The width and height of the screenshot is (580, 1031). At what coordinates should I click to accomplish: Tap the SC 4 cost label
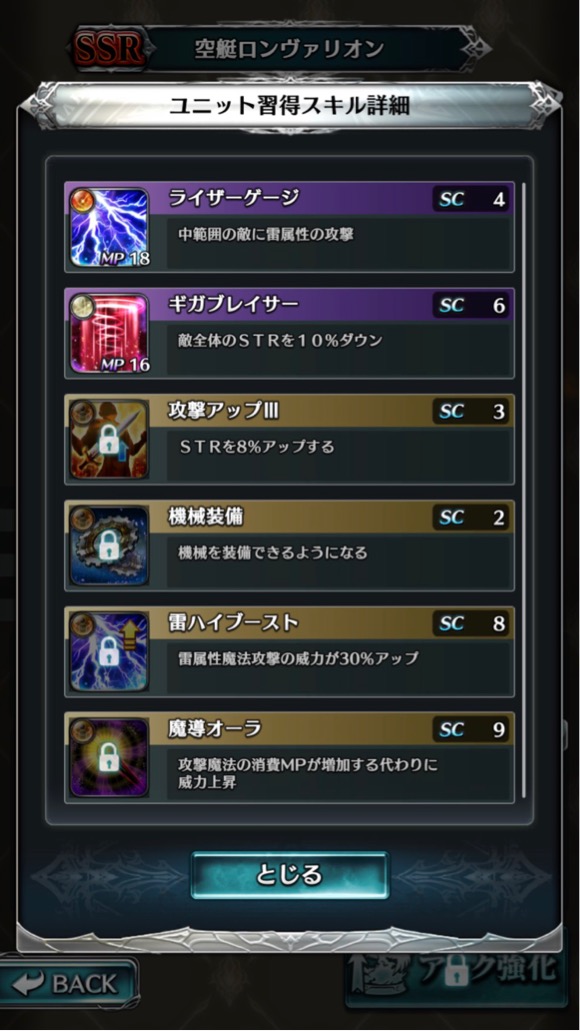[472, 199]
